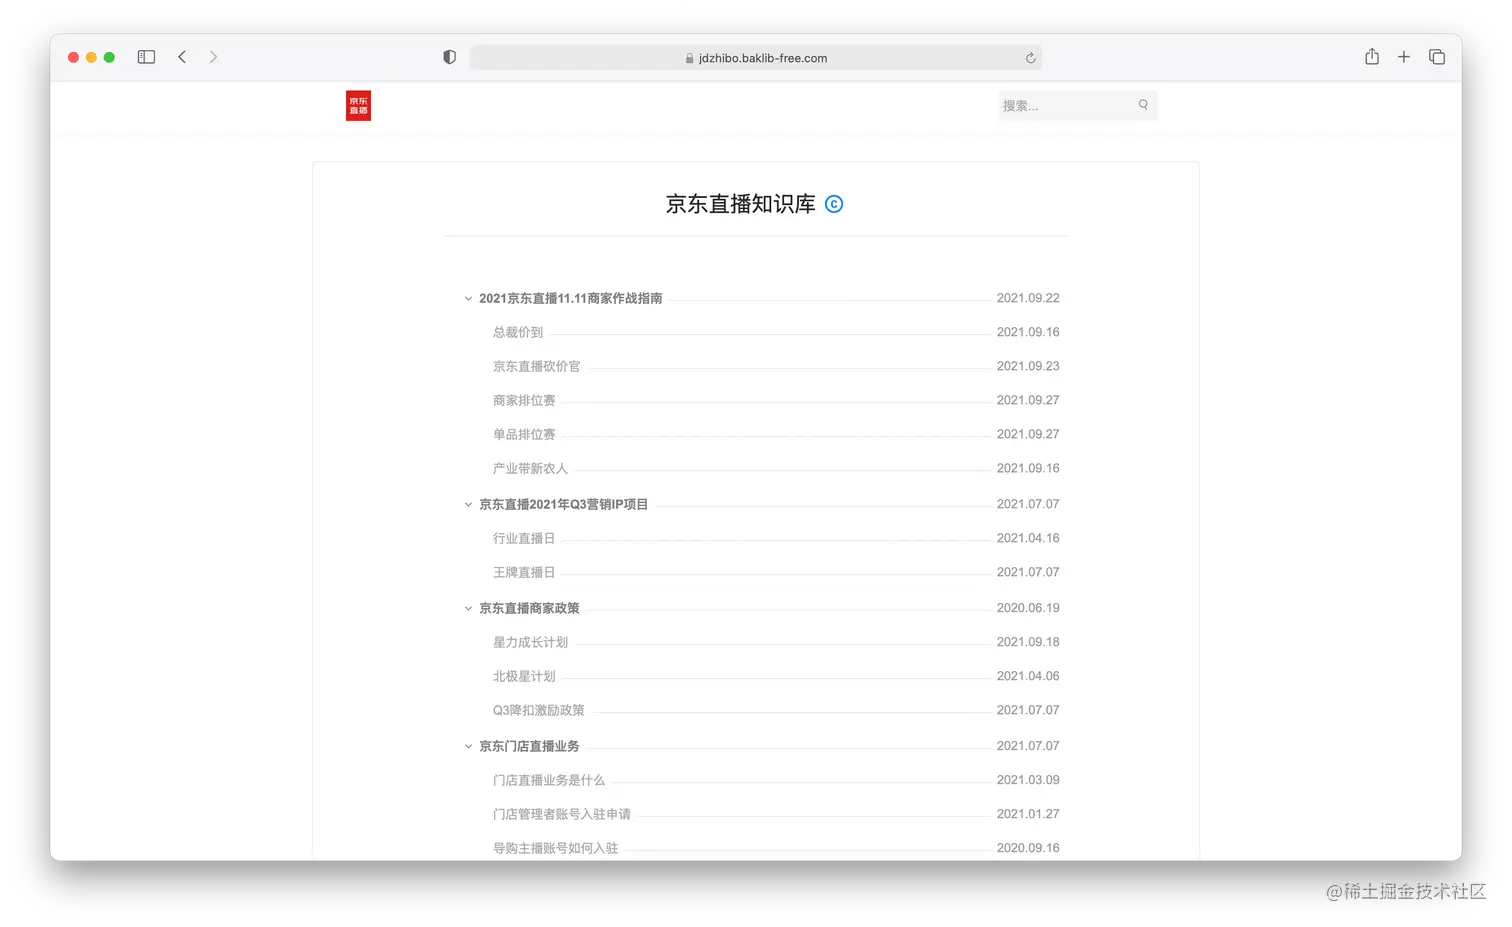Open the 京东直播砍价官 article
1512x927 pixels.
536,366
